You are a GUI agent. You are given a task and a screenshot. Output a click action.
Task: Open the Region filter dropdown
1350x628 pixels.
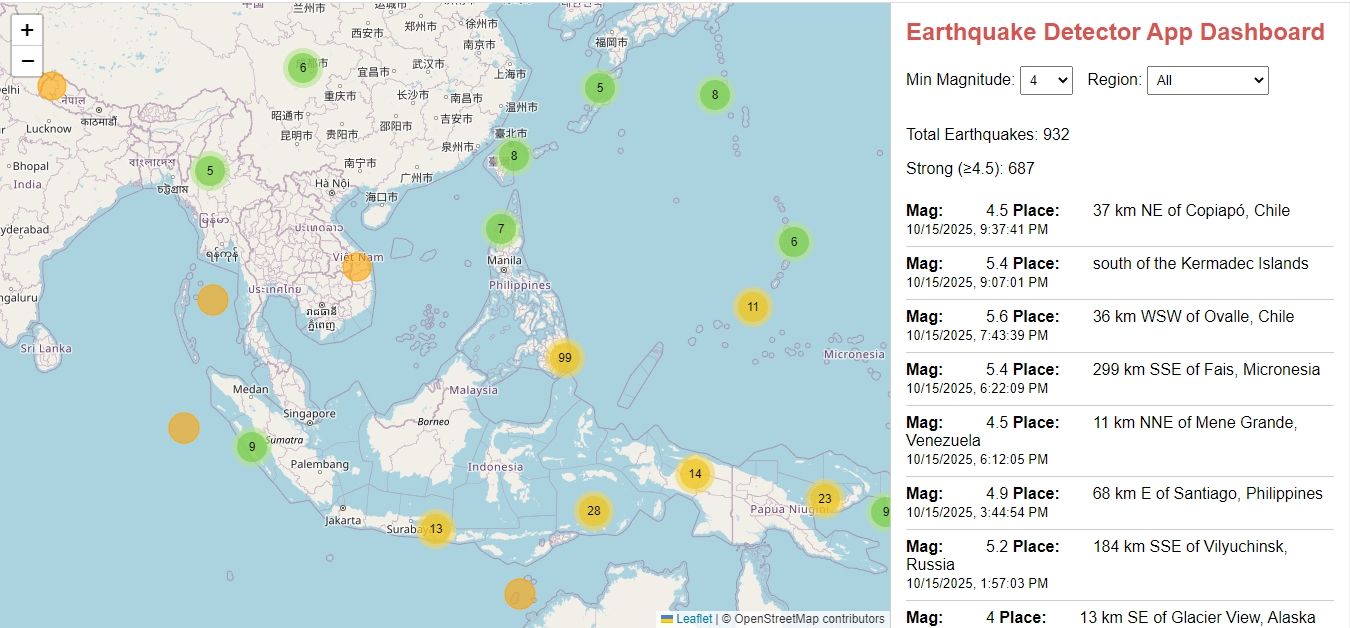(x=1207, y=80)
